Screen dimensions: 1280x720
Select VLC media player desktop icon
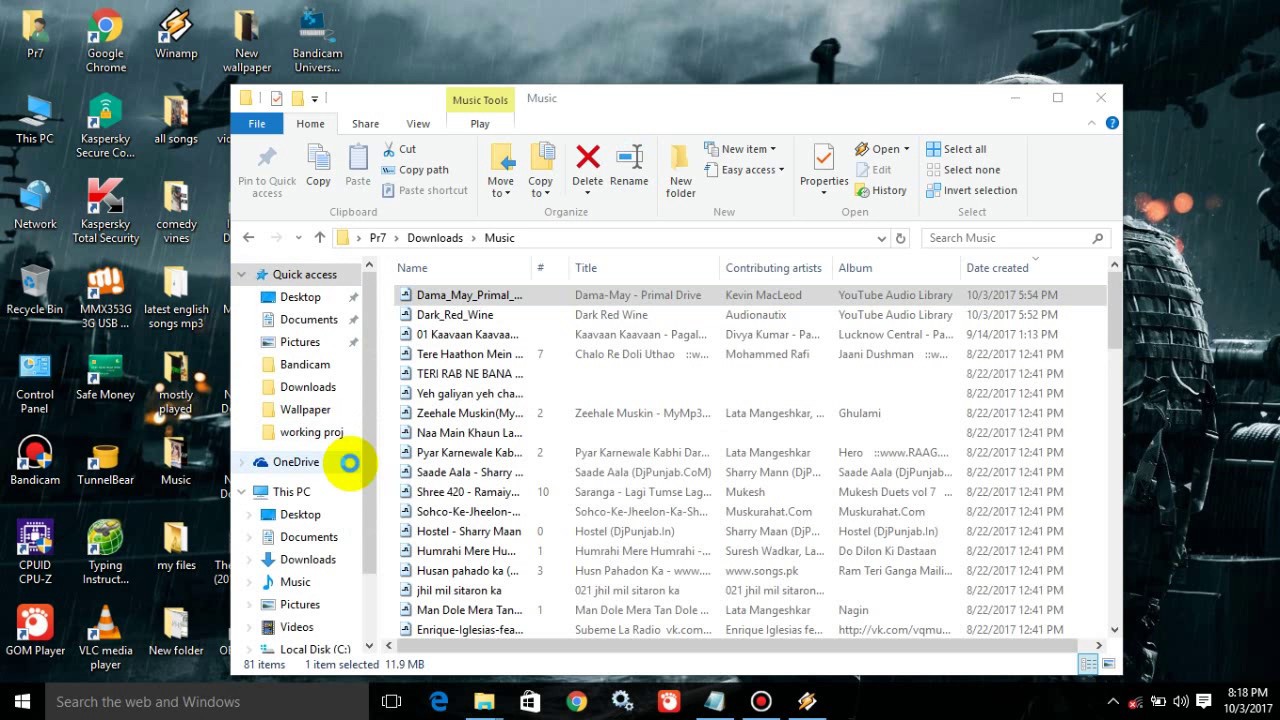105,636
